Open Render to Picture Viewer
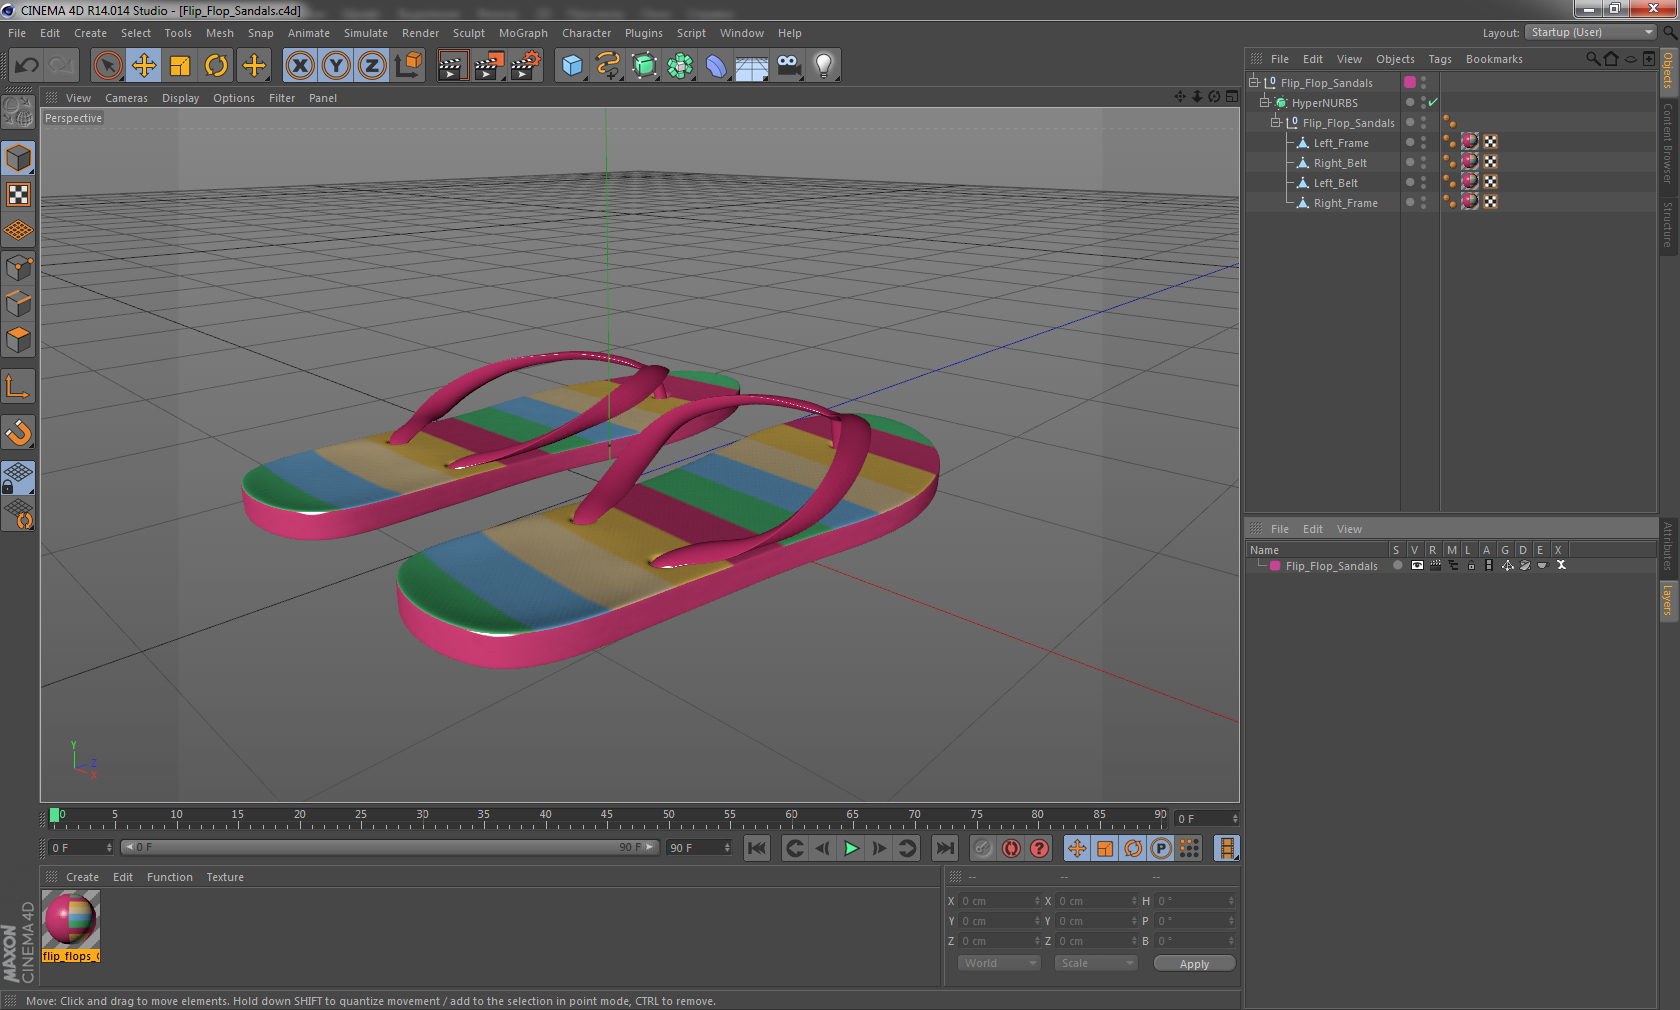This screenshot has height=1010, width=1680. pos(489,66)
